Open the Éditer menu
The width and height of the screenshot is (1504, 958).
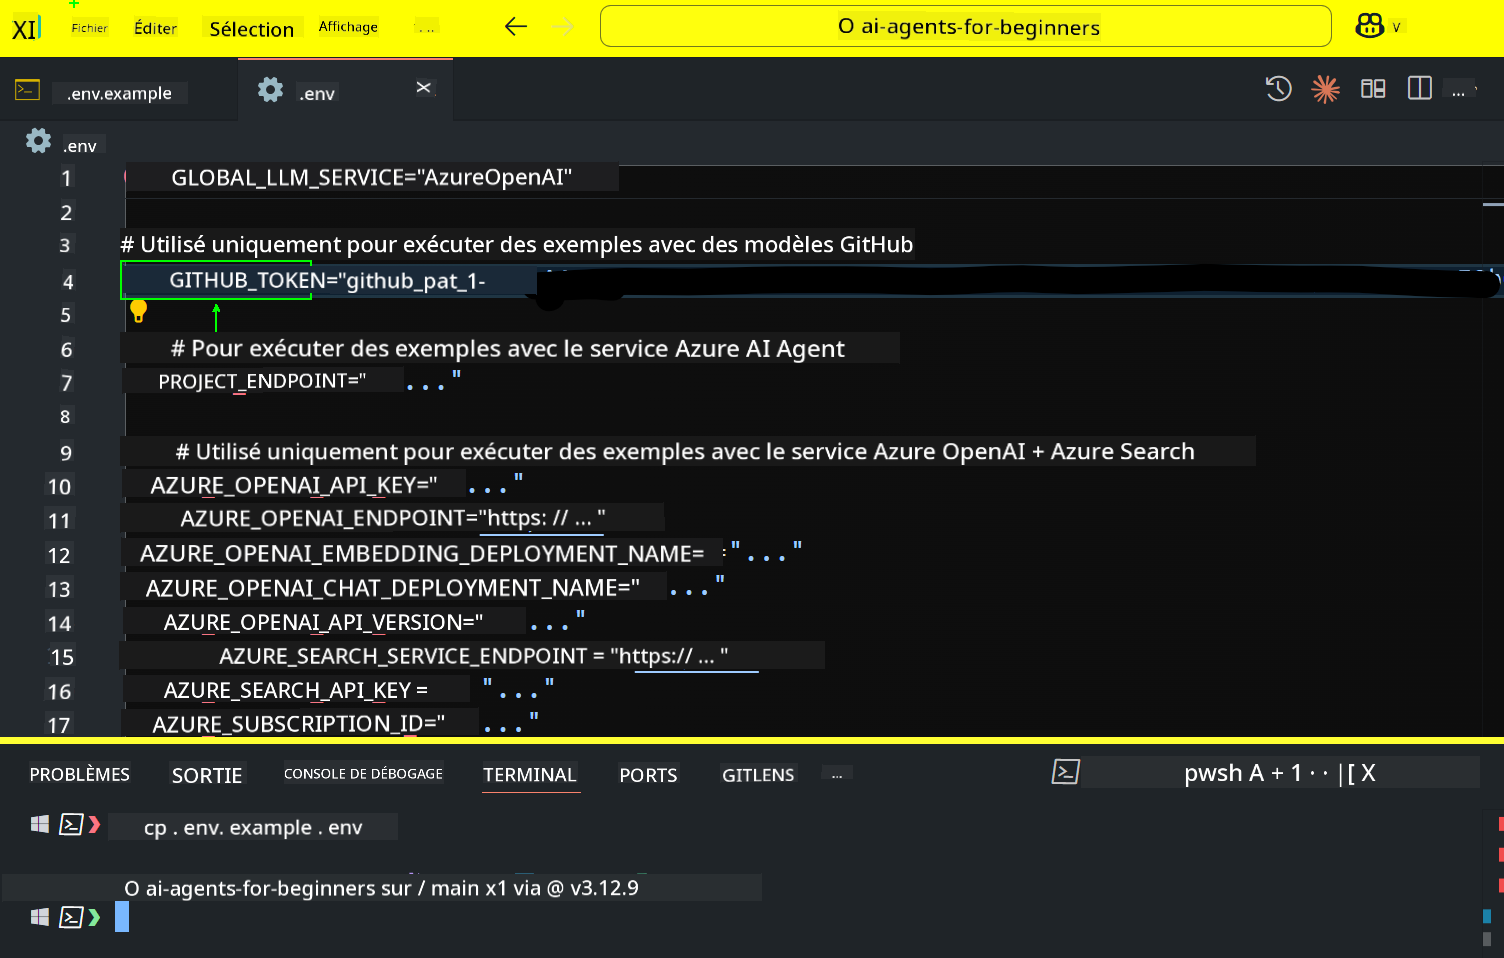point(156,28)
